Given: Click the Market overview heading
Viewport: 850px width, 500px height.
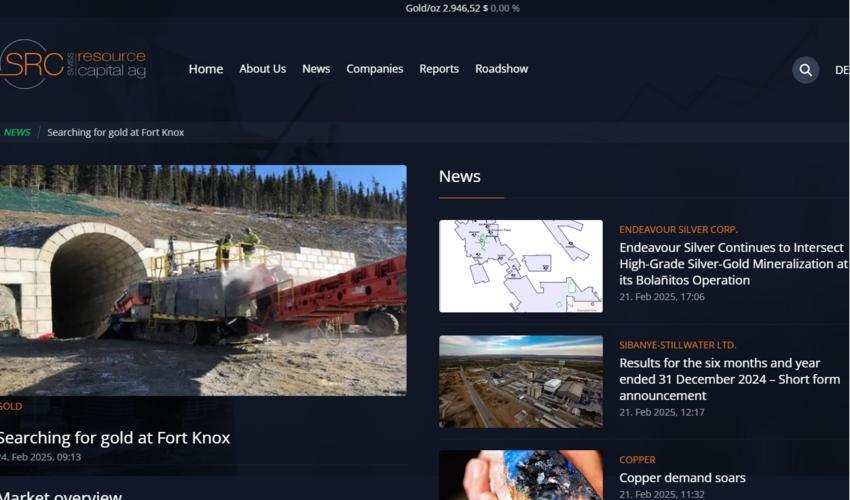Looking at the screenshot, I should (61, 495).
